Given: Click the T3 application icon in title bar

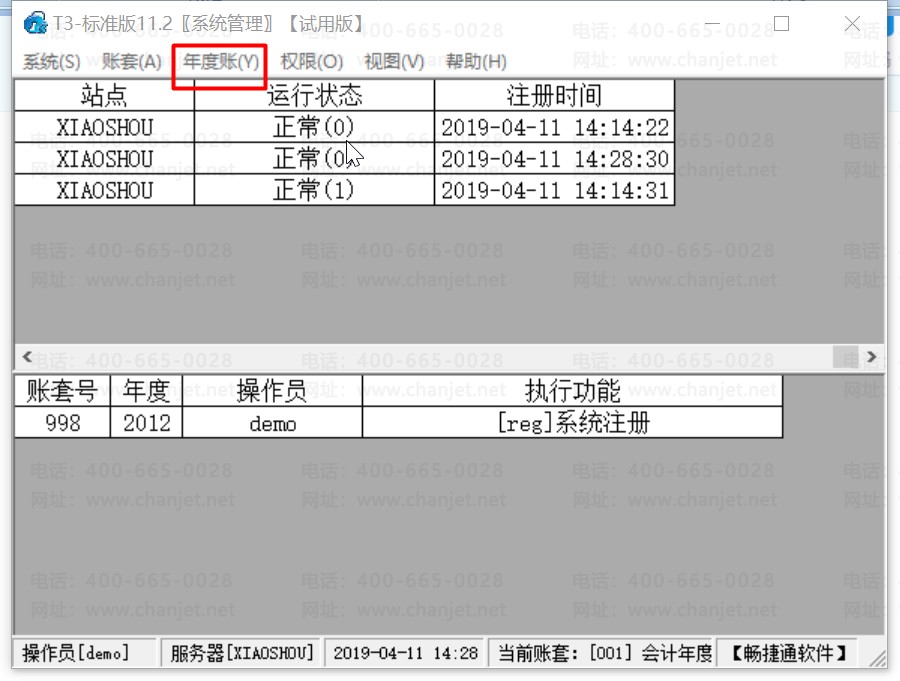Looking at the screenshot, I should pyautogui.click(x=36, y=24).
